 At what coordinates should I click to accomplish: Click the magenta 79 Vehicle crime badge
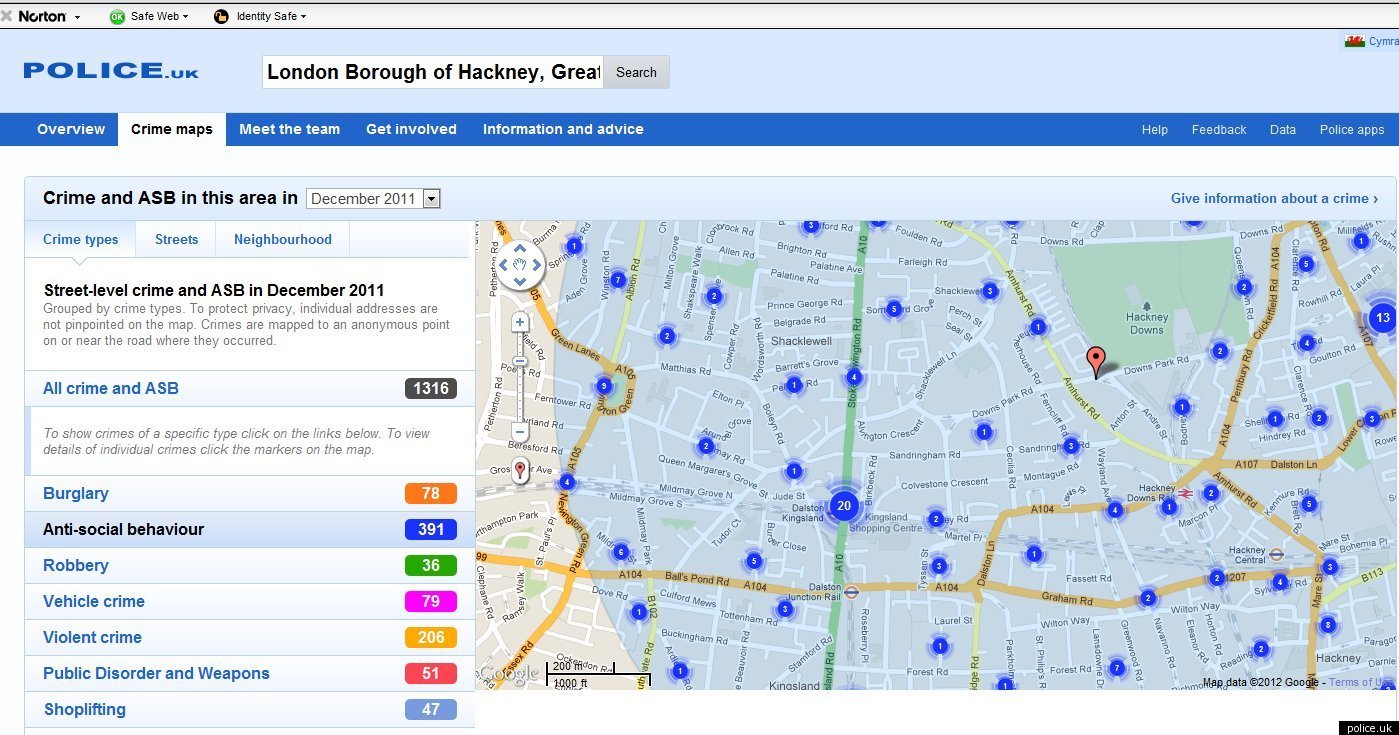coord(431,601)
